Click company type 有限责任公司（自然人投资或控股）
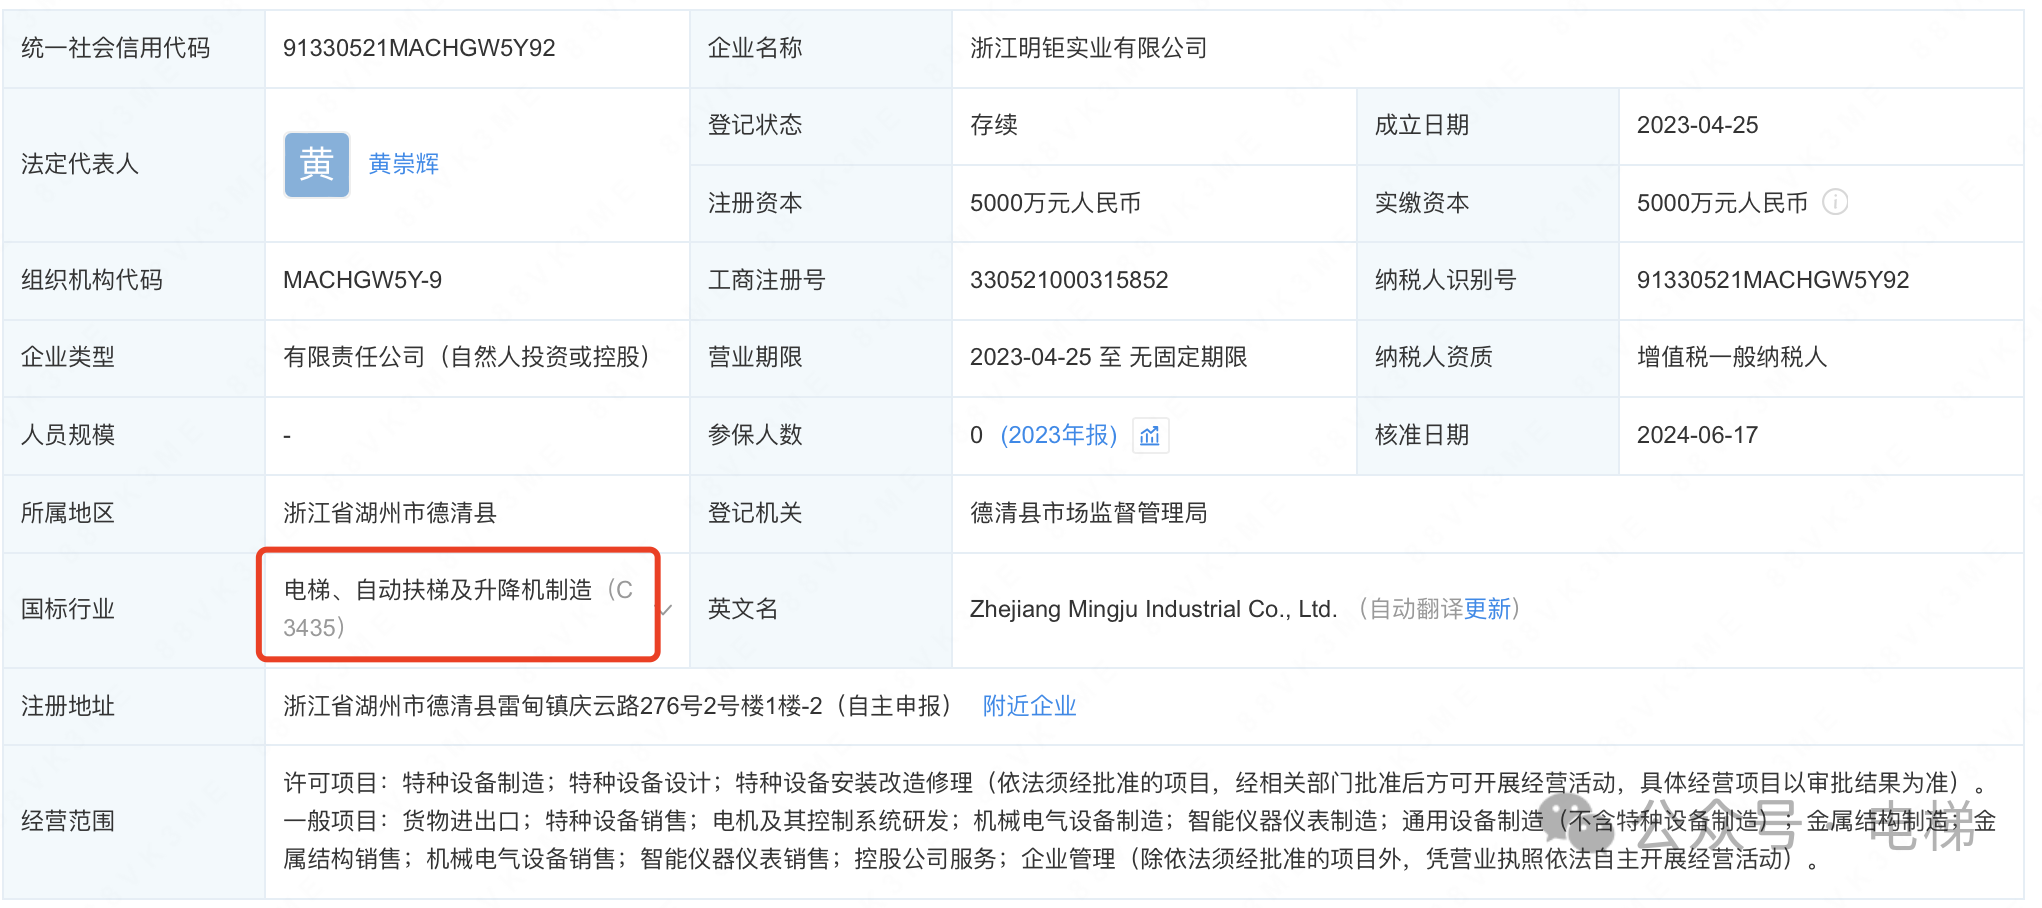 coord(467,357)
